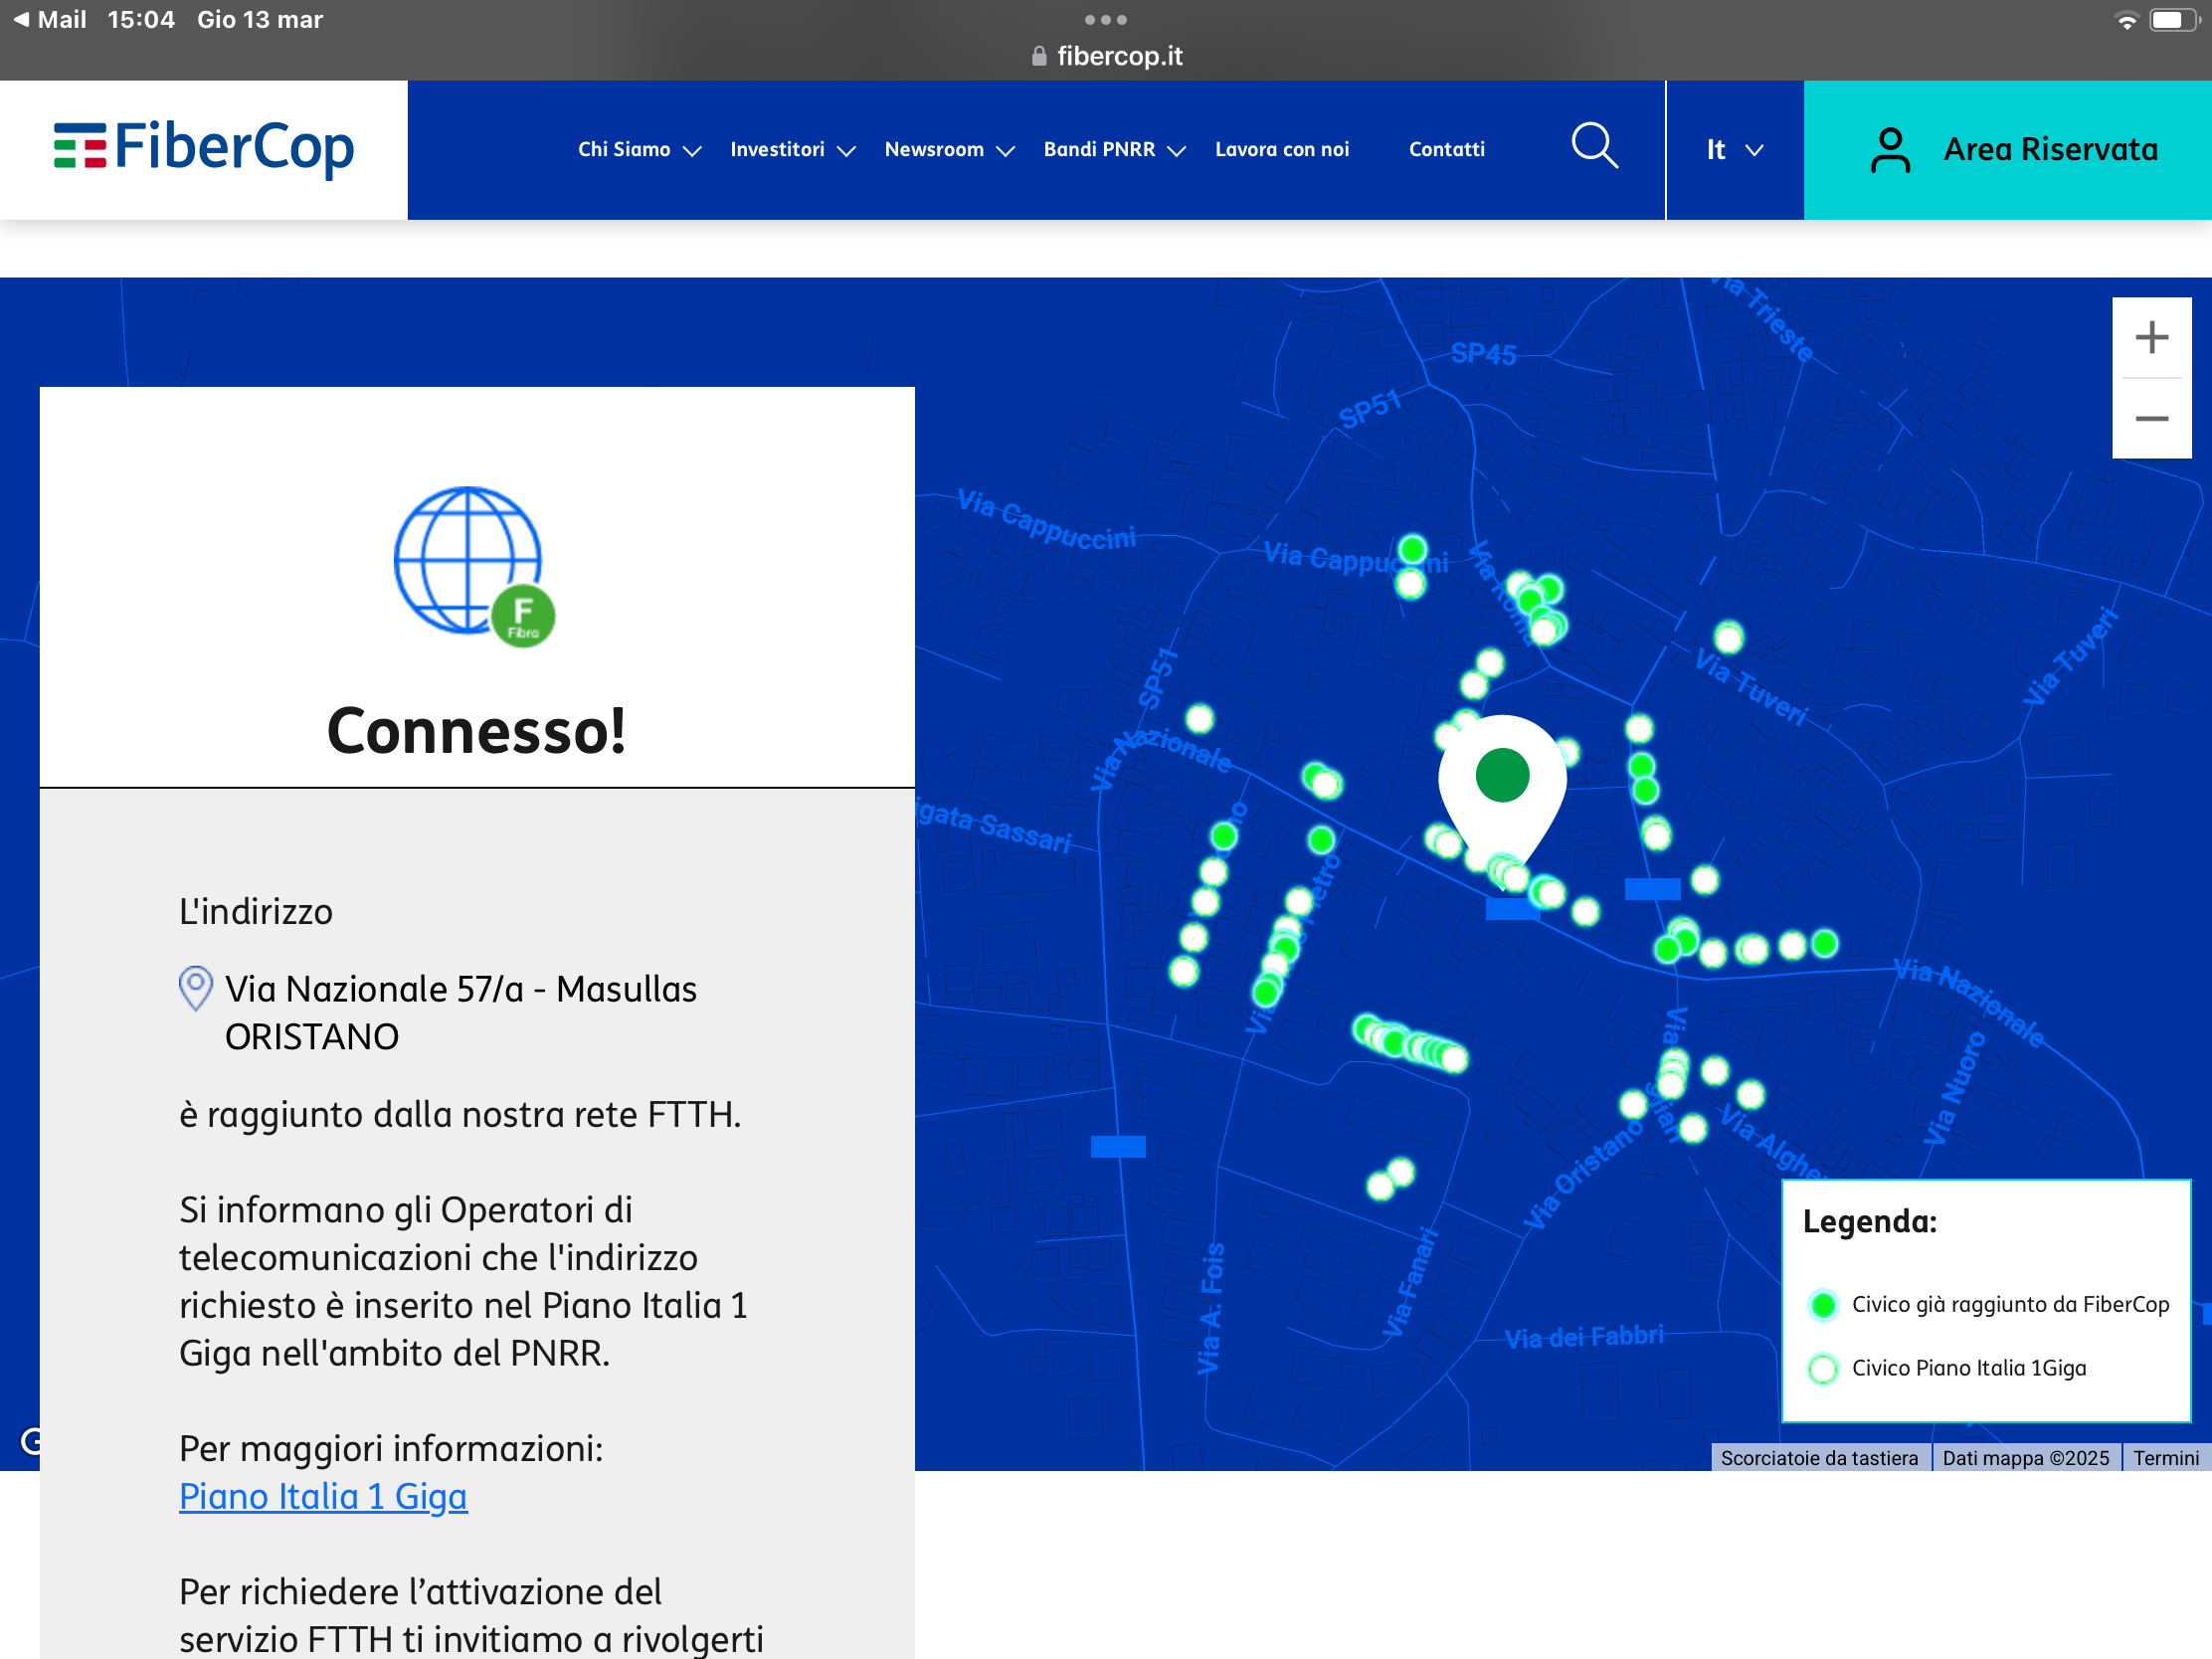The width and height of the screenshot is (2212, 1659).
Task: Open Lavora con noi page
Action: pyautogui.click(x=1282, y=150)
